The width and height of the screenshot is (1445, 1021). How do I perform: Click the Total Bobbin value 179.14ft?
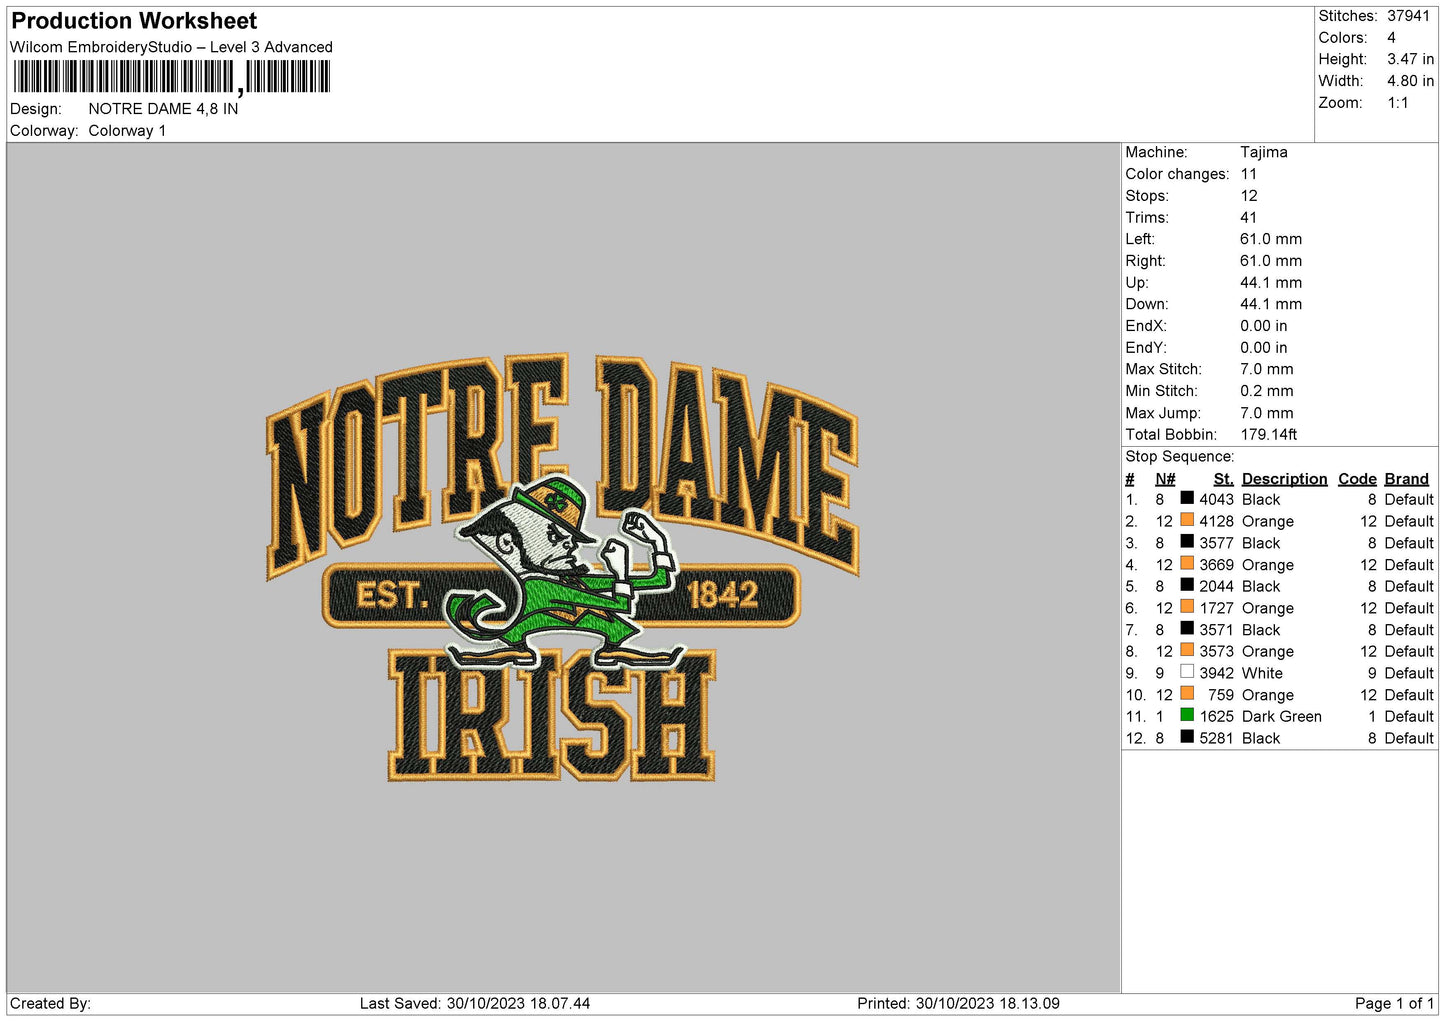pyautogui.click(x=1269, y=434)
